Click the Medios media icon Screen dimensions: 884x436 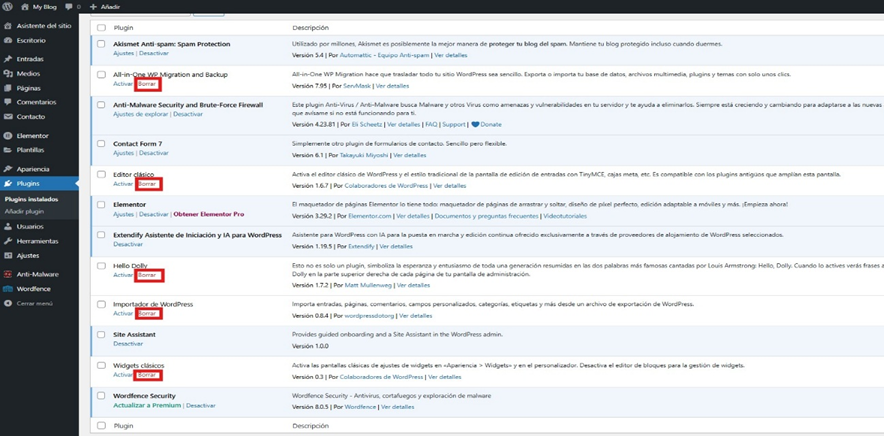pos(8,73)
